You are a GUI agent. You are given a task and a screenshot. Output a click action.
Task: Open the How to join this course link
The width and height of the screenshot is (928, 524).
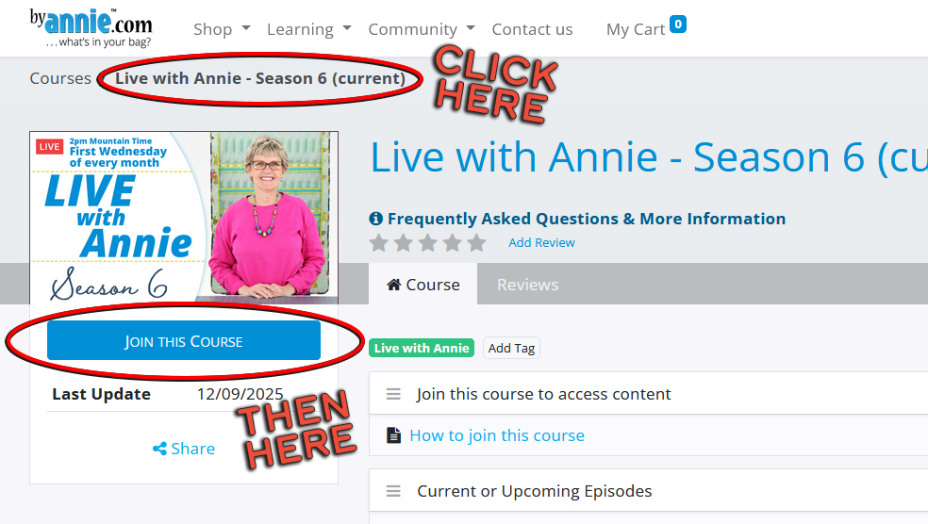click(x=497, y=436)
